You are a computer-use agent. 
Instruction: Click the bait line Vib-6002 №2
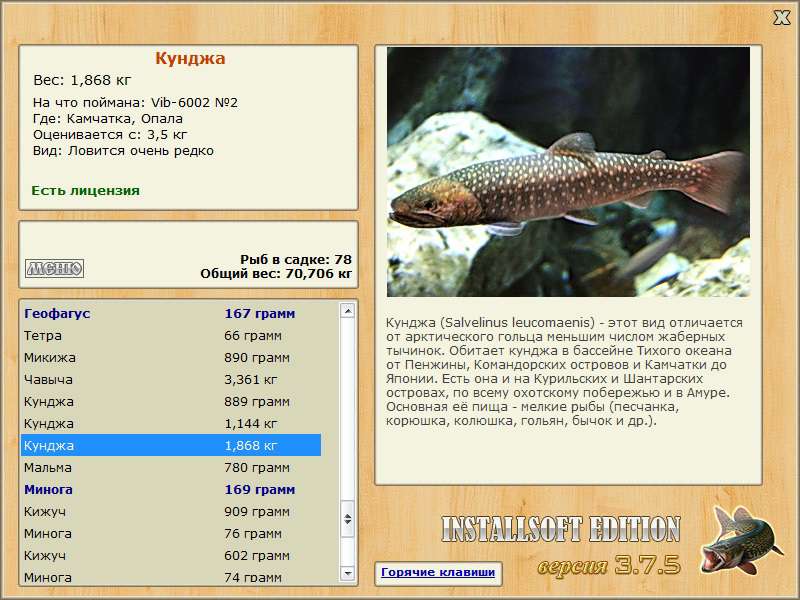(x=135, y=103)
